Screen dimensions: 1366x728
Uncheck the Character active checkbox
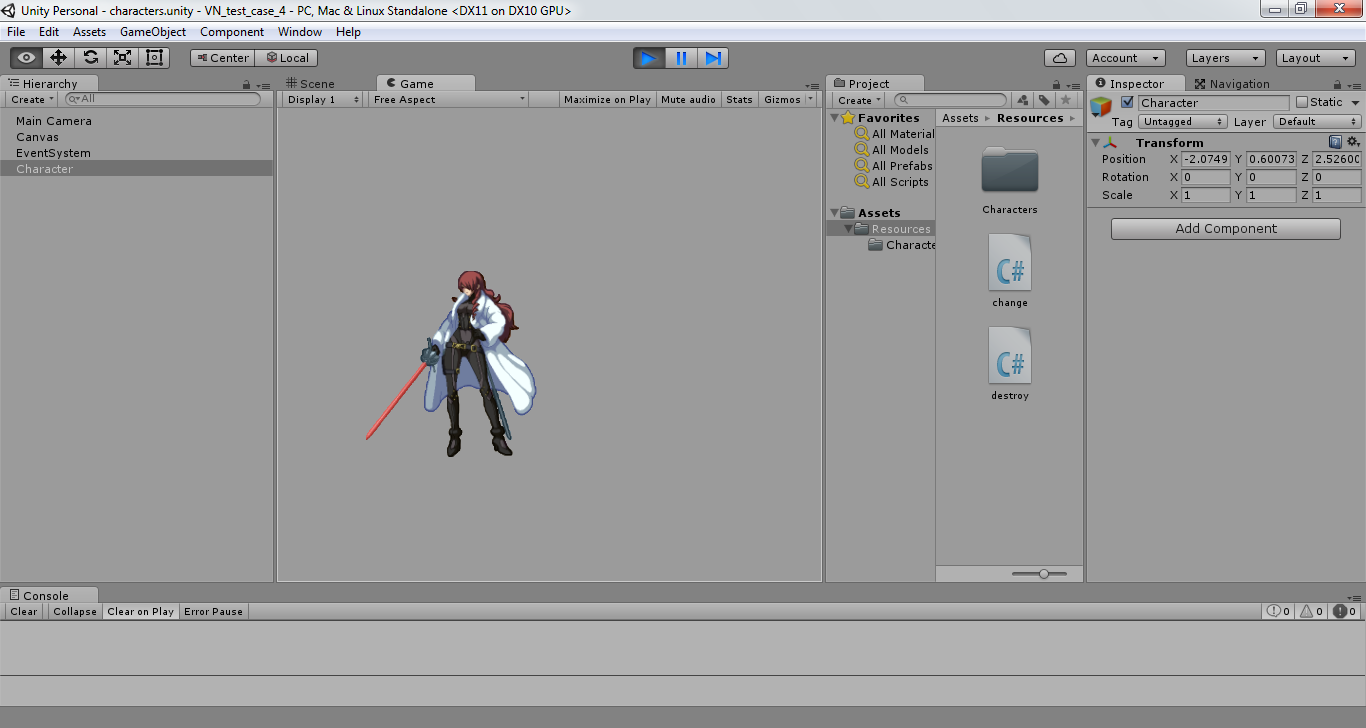1127,102
